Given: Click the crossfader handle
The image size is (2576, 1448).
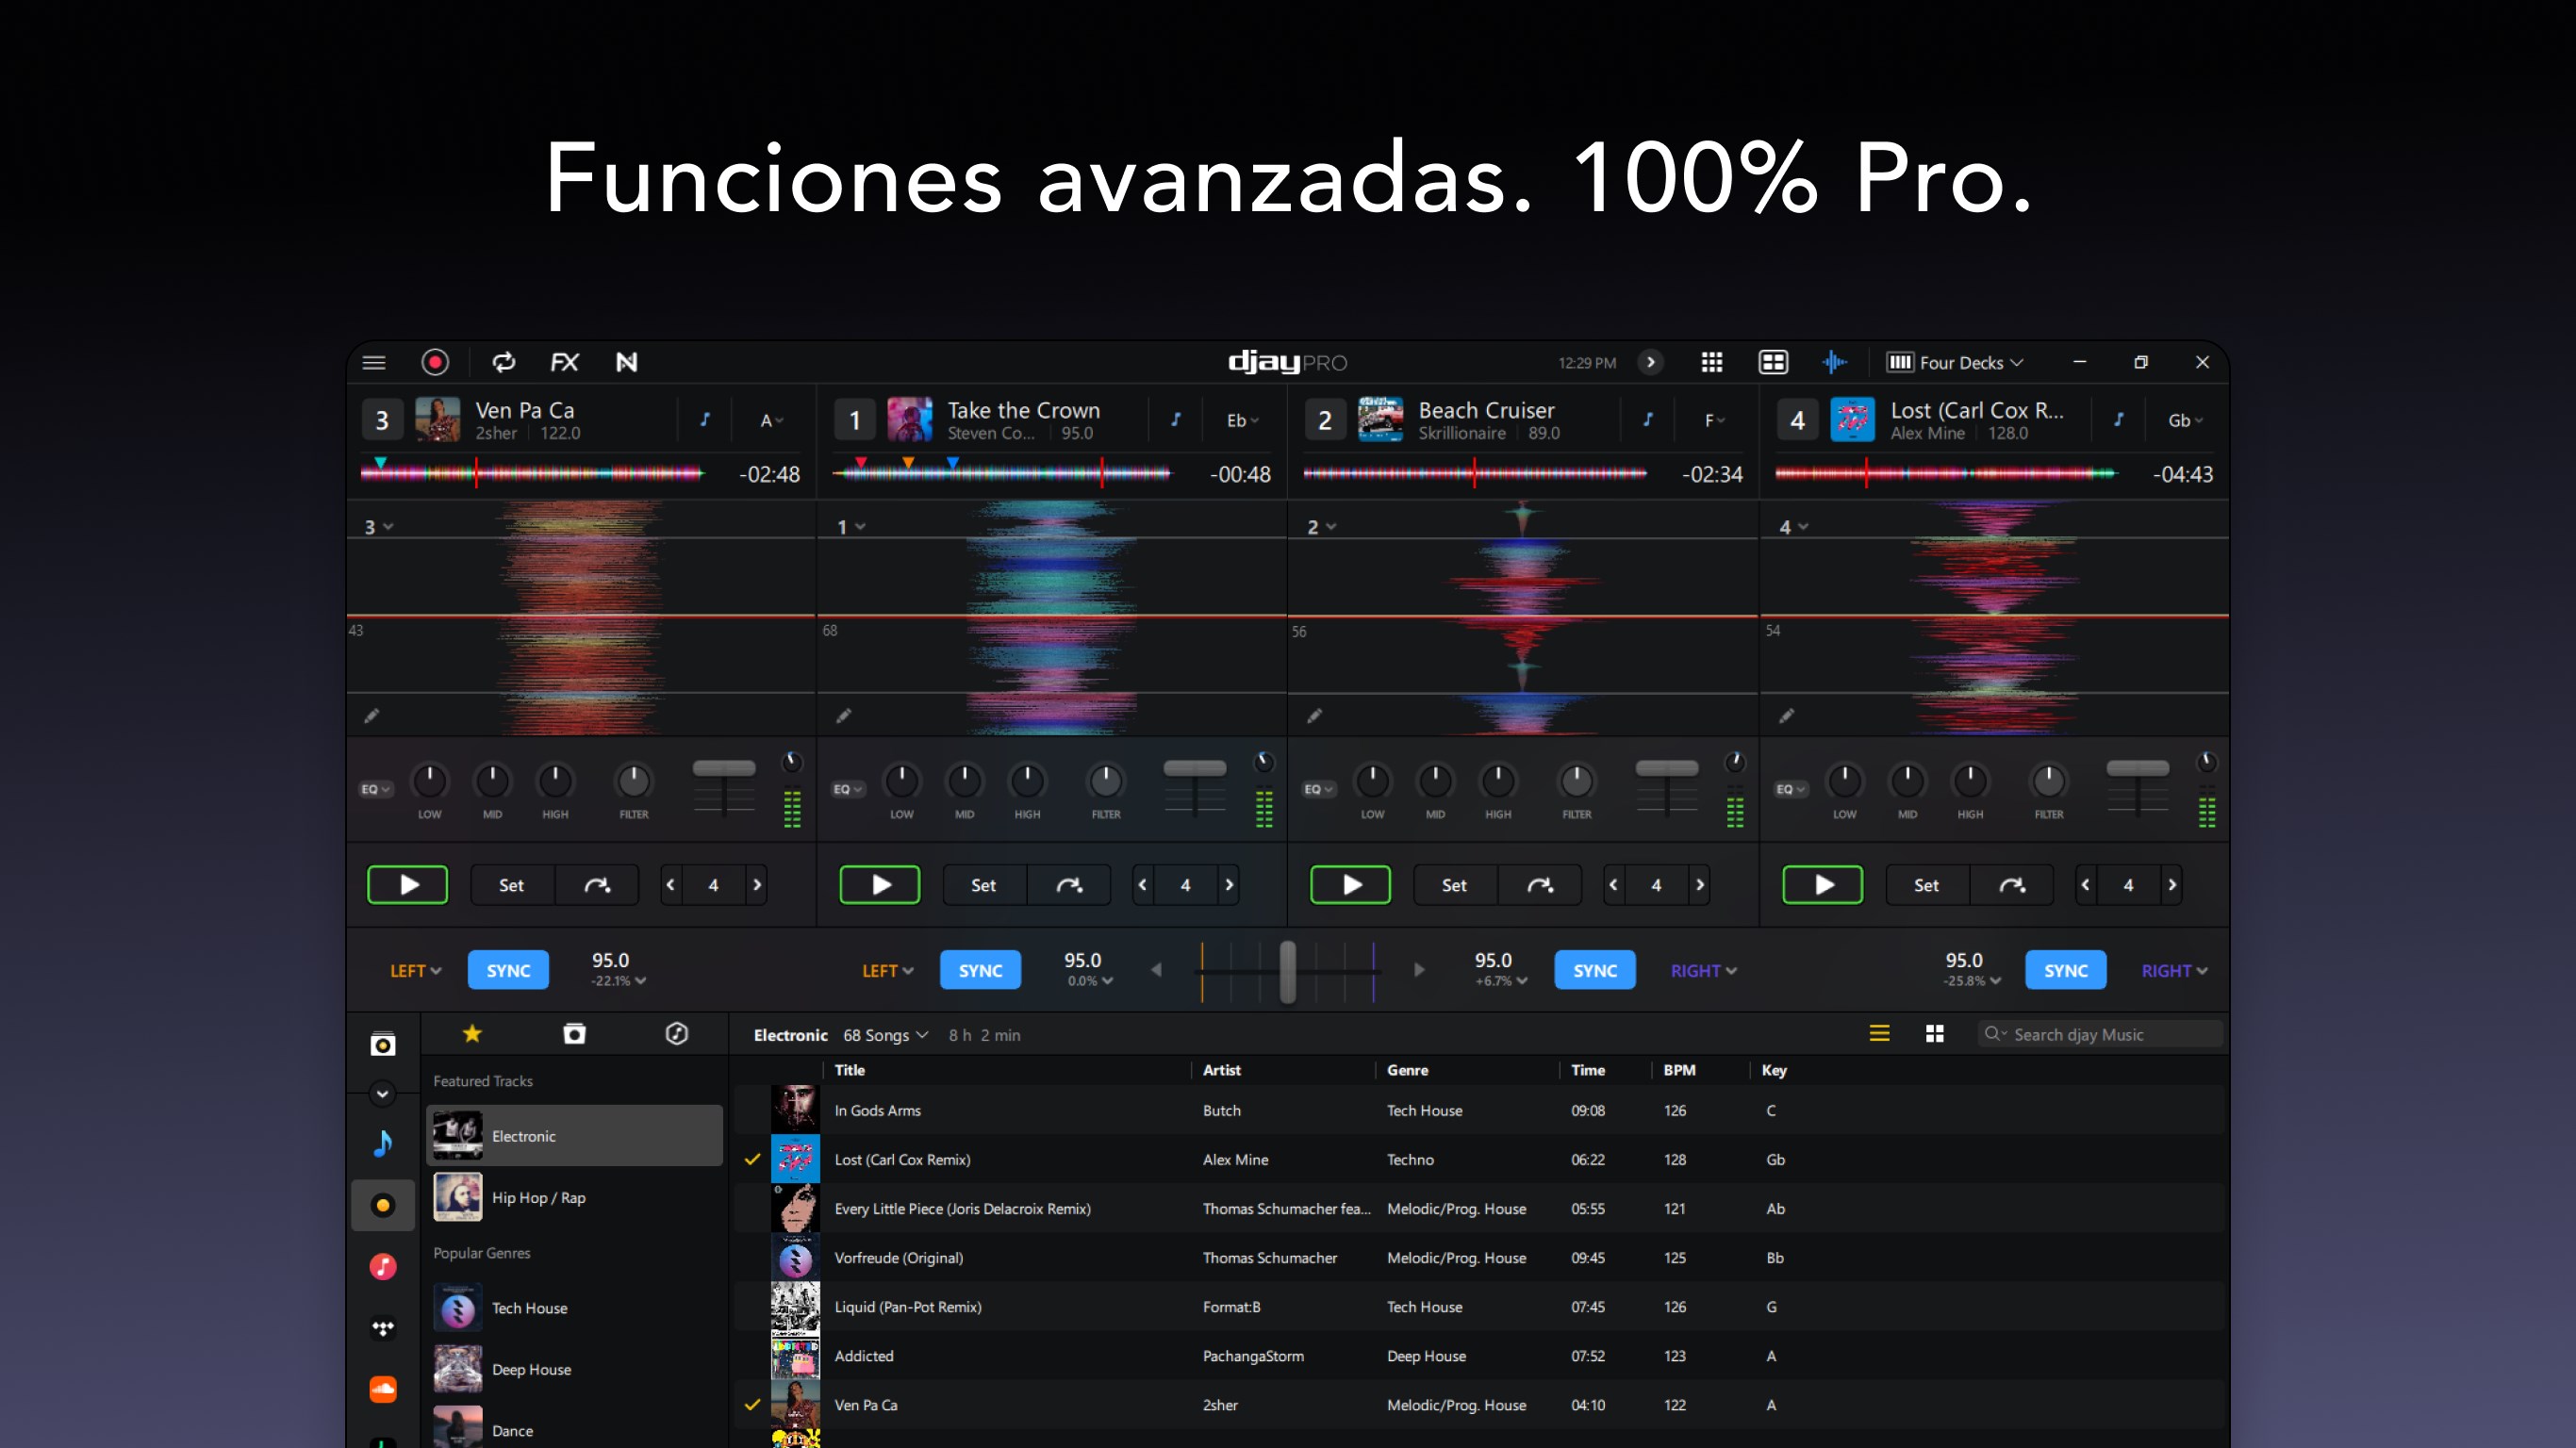Looking at the screenshot, I should 1288,970.
